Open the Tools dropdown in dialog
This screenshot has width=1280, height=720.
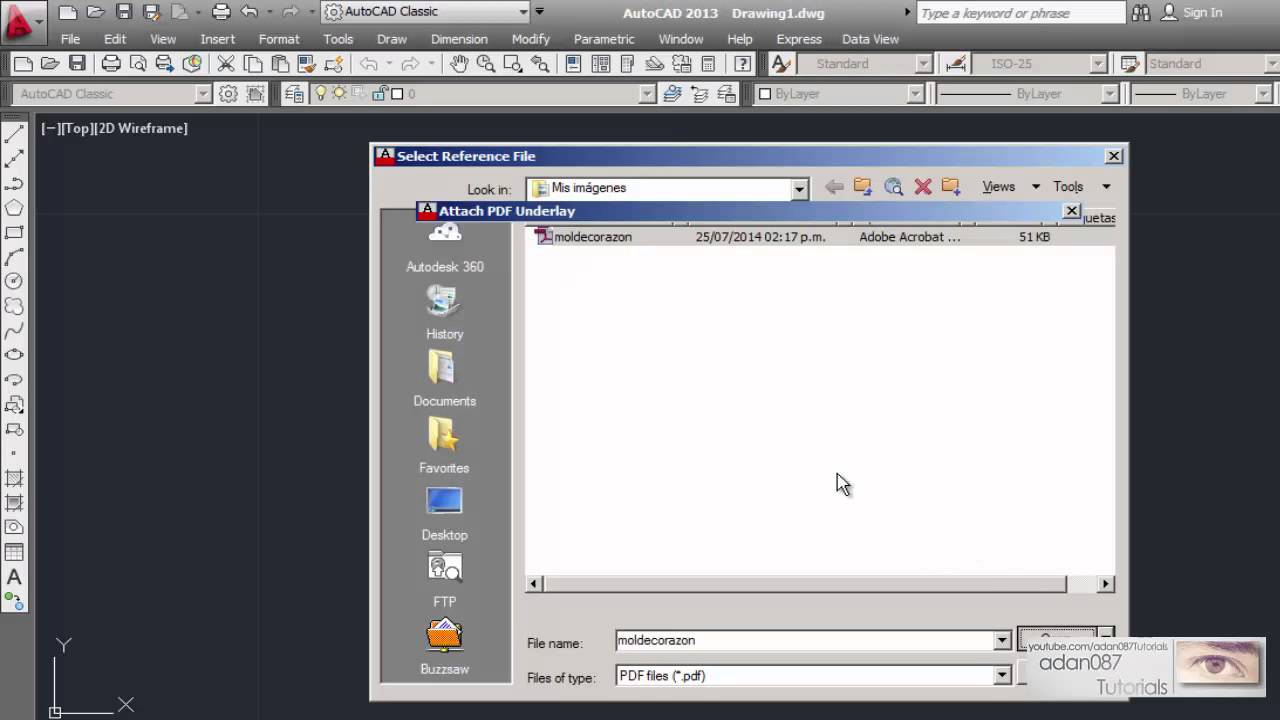tap(1081, 187)
